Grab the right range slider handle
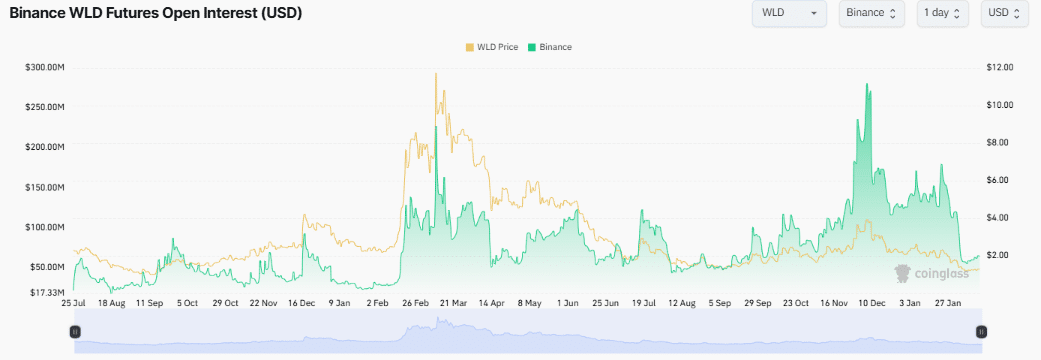This screenshot has height=360, width=1041. (981, 331)
